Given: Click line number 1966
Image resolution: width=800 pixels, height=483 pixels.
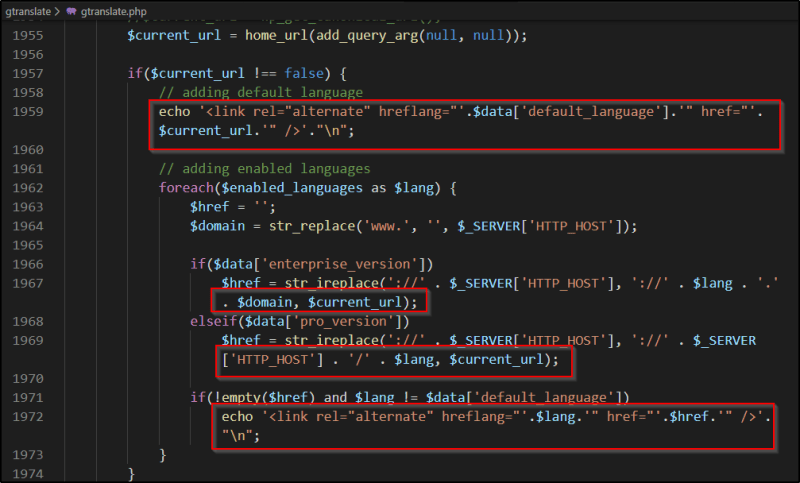Looking at the screenshot, I should (x=28, y=264).
